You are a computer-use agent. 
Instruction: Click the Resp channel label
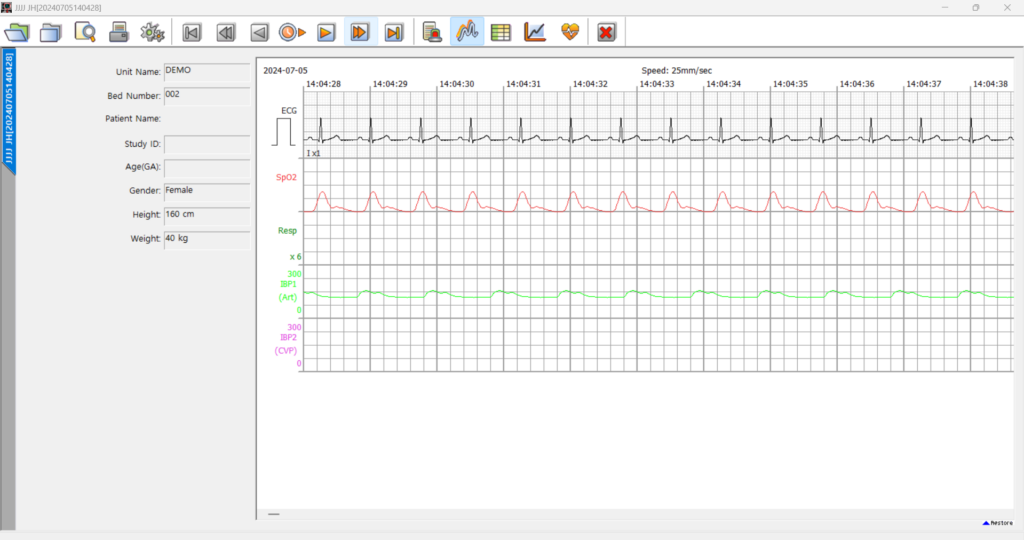tap(287, 230)
